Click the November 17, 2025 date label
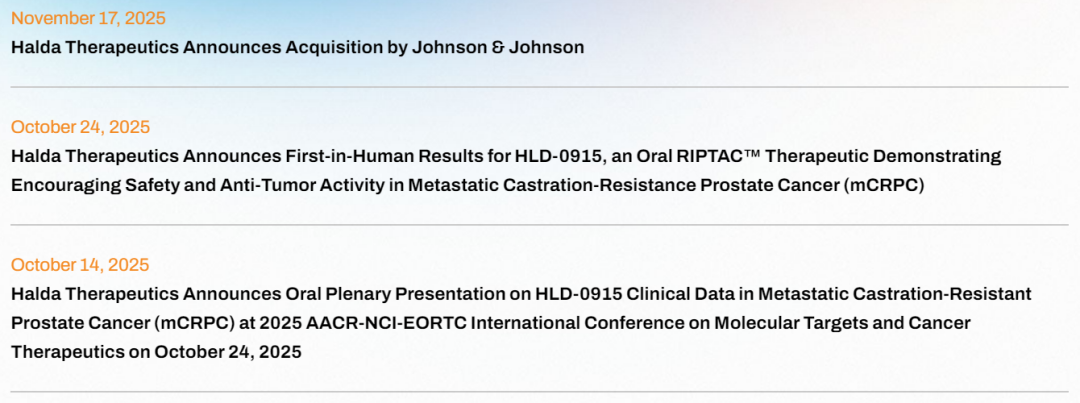The image size is (1080, 403). tap(89, 18)
